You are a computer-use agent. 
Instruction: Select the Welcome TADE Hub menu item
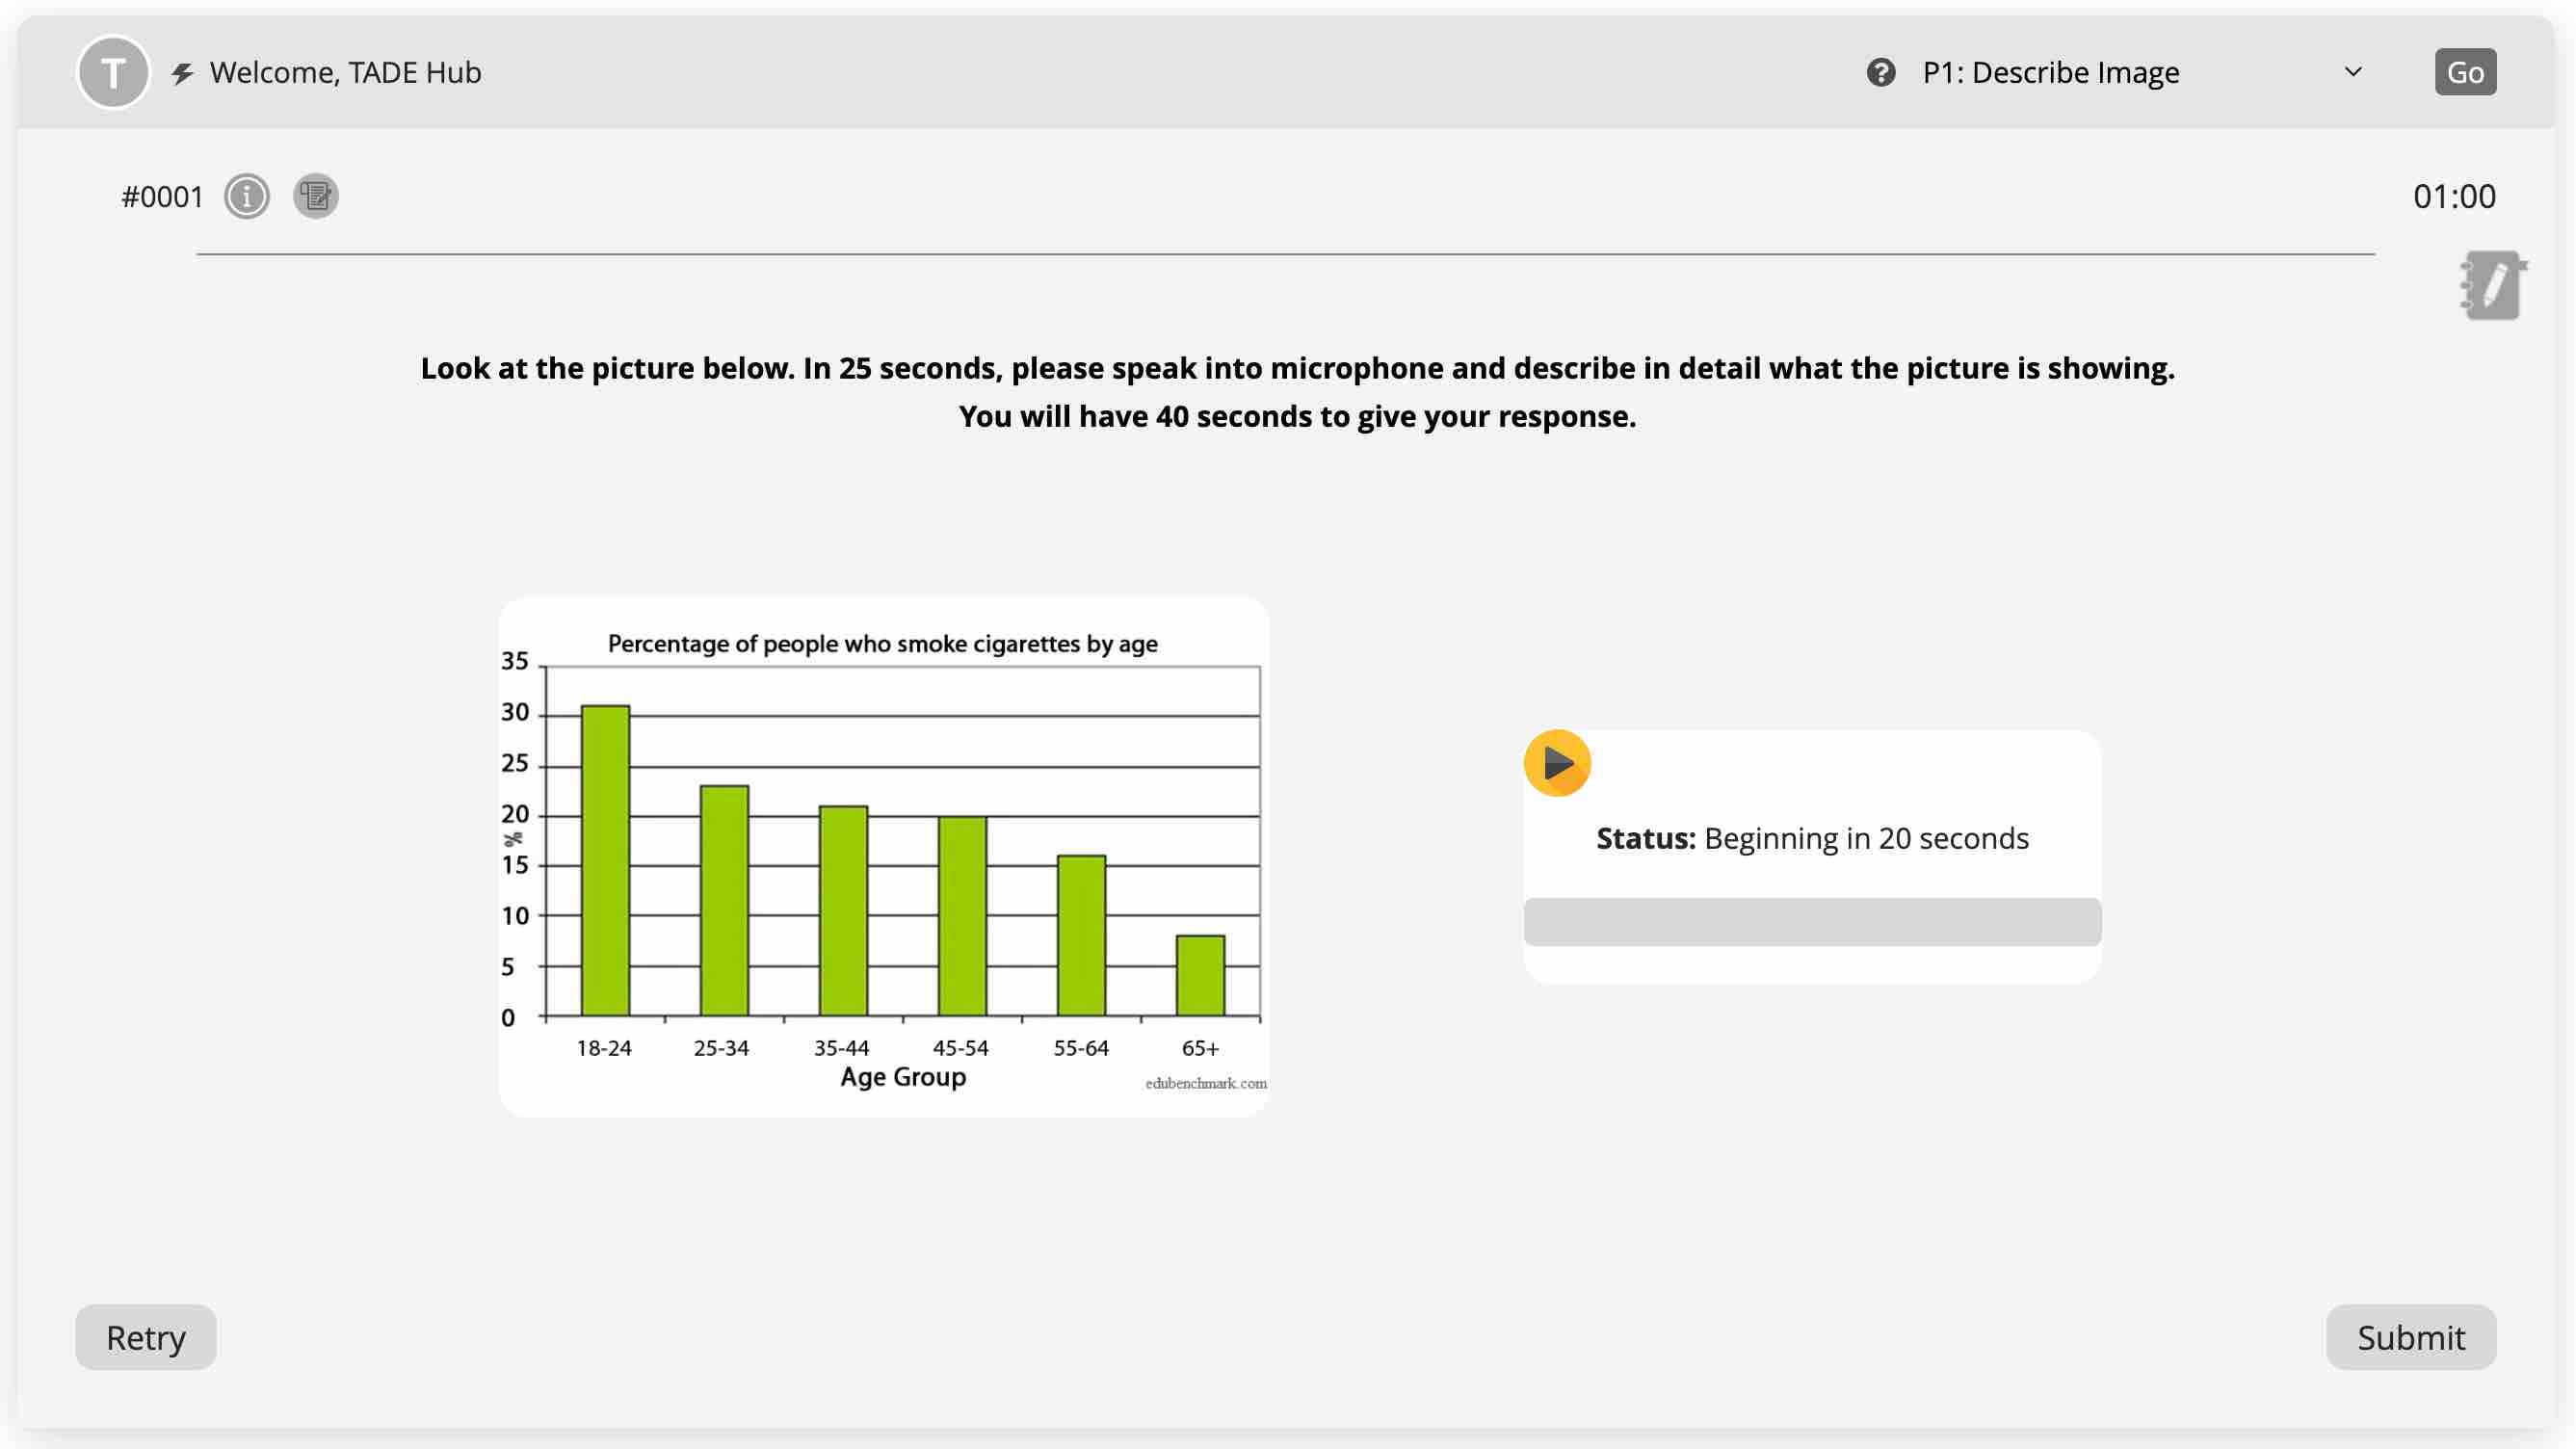pos(345,70)
